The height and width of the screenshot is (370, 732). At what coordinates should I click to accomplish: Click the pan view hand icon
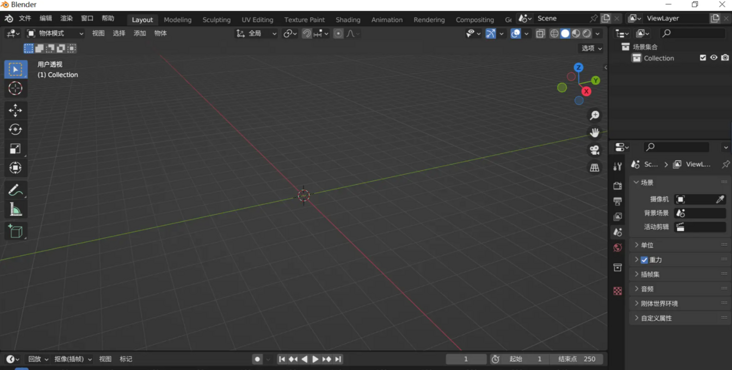(594, 133)
